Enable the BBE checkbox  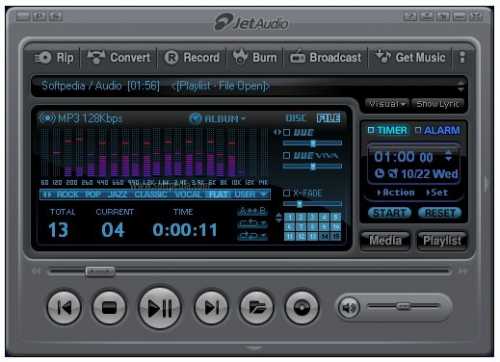(286, 133)
